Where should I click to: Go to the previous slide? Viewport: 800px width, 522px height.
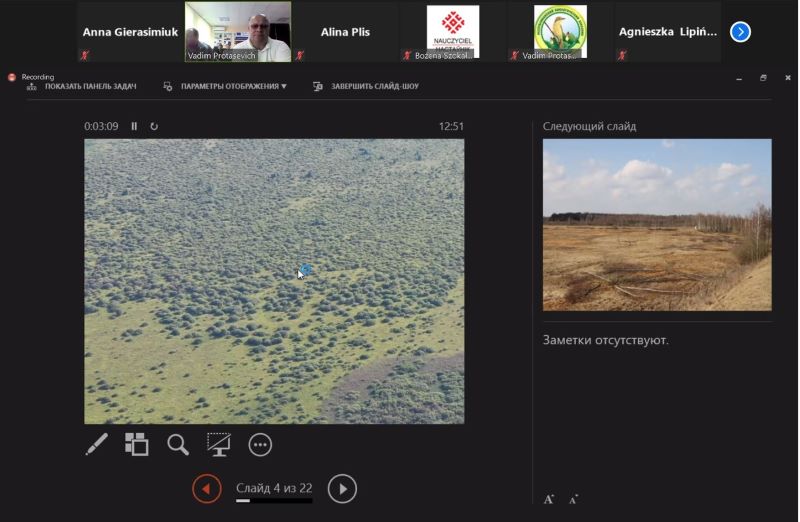click(x=207, y=489)
